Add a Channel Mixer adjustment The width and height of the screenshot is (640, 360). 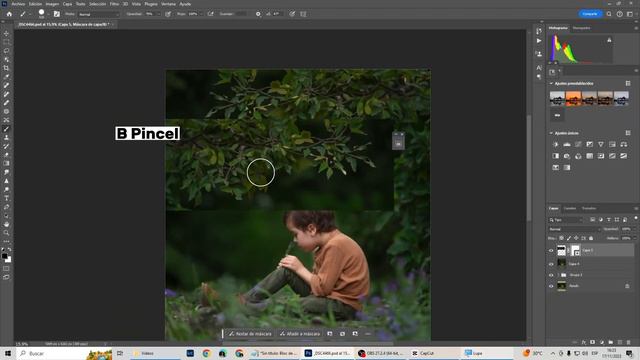(x=578, y=156)
